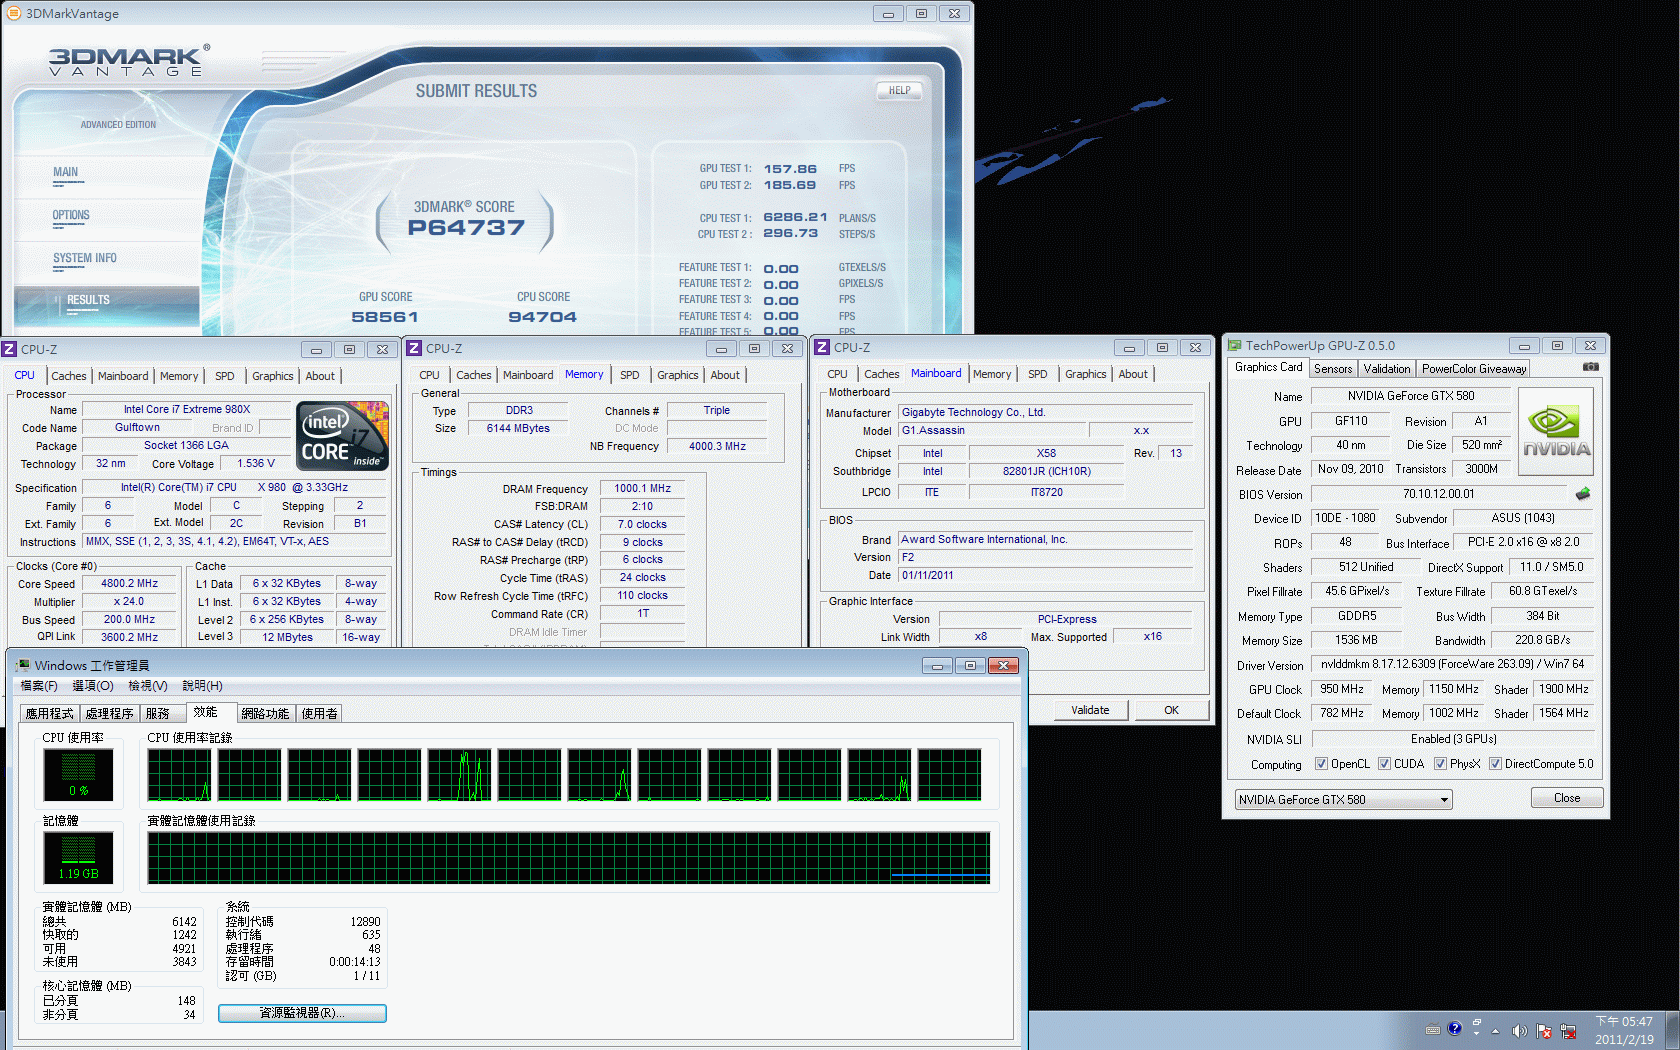This screenshot has width=1680, height=1050.
Task: Open SYSTEM INFO in 3DMark Vantage sidebar
Action: [85, 259]
